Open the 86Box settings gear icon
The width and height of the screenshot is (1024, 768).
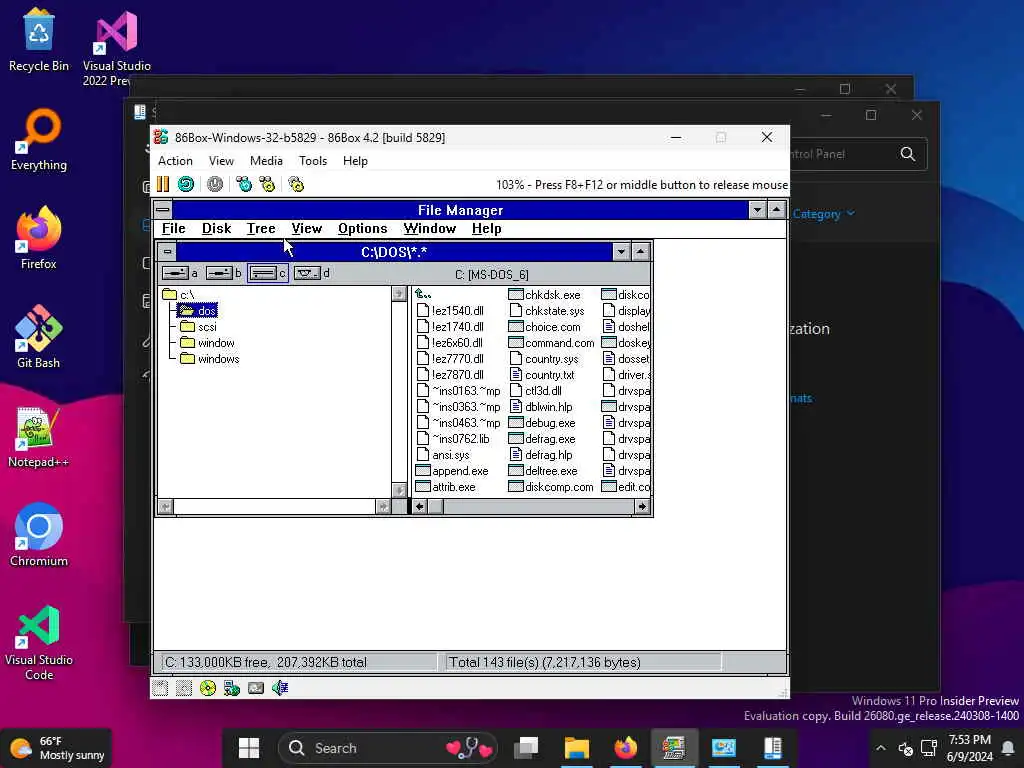(x=296, y=184)
